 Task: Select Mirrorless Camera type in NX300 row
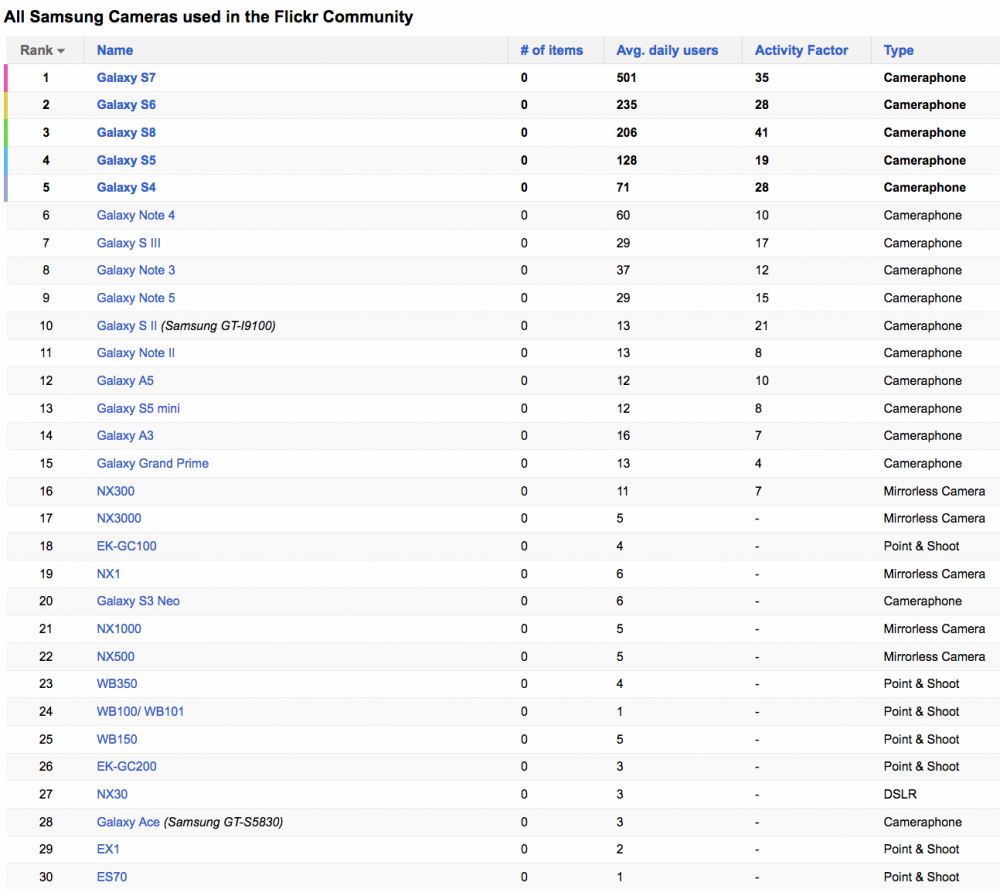pyautogui.click(x=934, y=491)
